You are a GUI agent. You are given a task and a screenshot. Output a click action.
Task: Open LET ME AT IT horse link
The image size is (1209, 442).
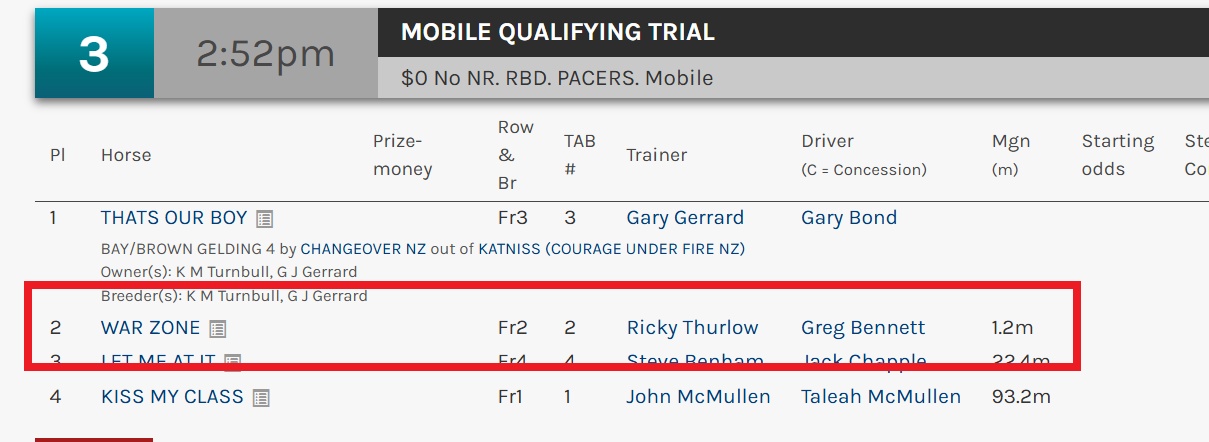(x=159, y=360)
